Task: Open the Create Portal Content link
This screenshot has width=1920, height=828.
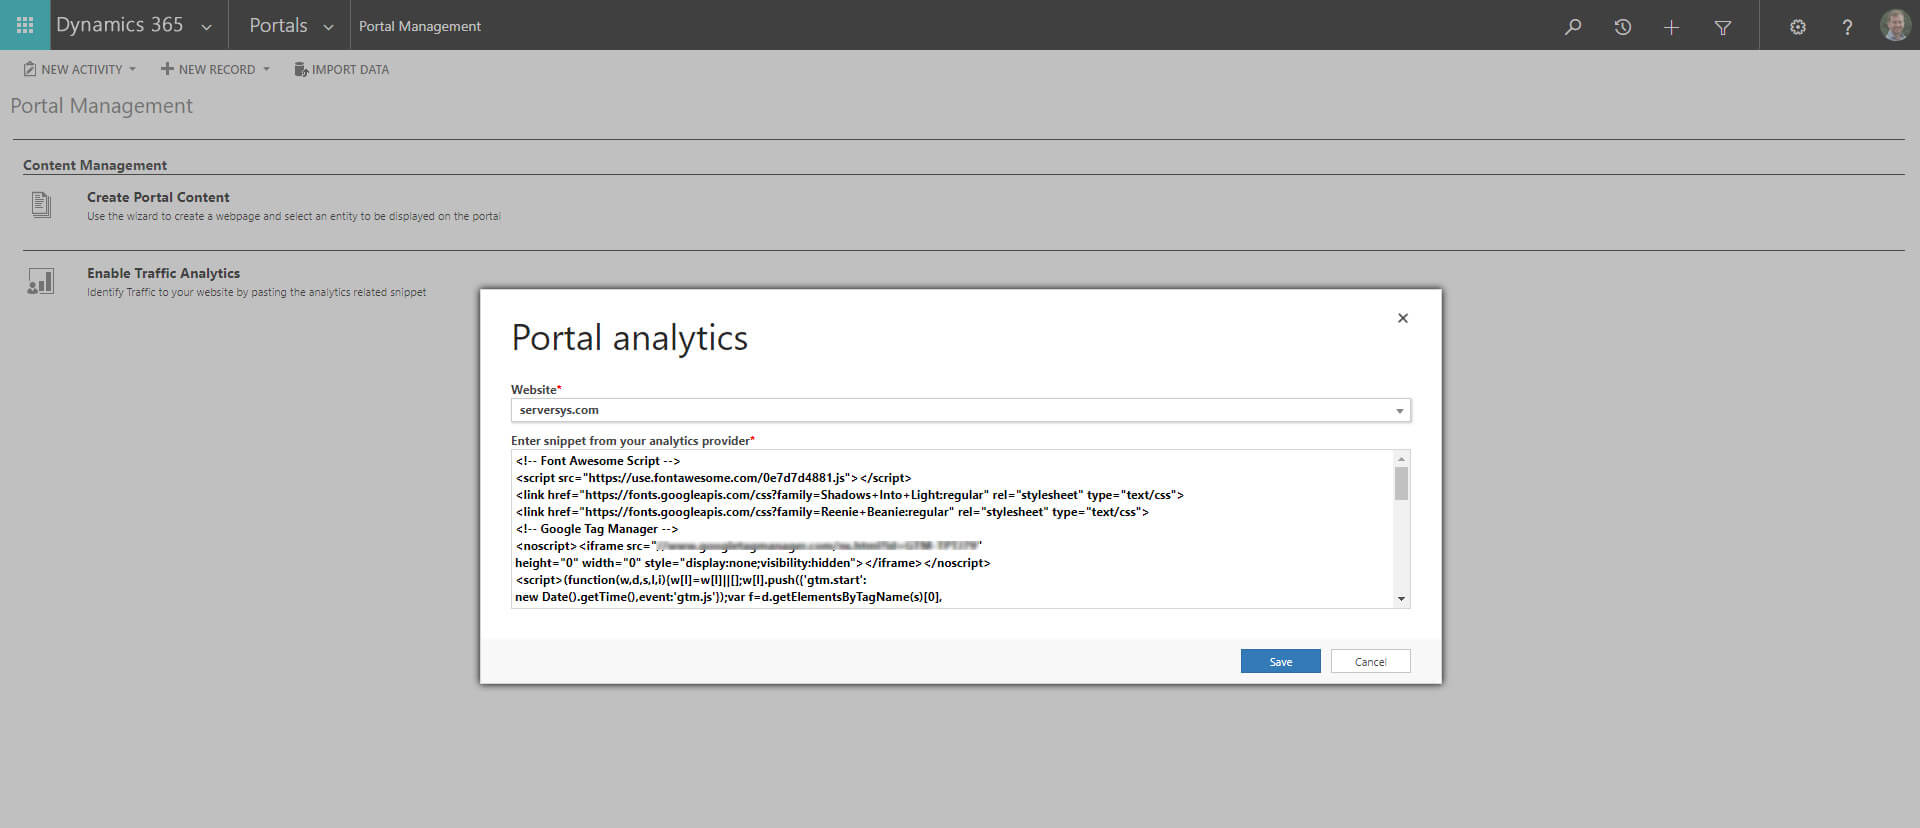Action: [x=158, y=197]
